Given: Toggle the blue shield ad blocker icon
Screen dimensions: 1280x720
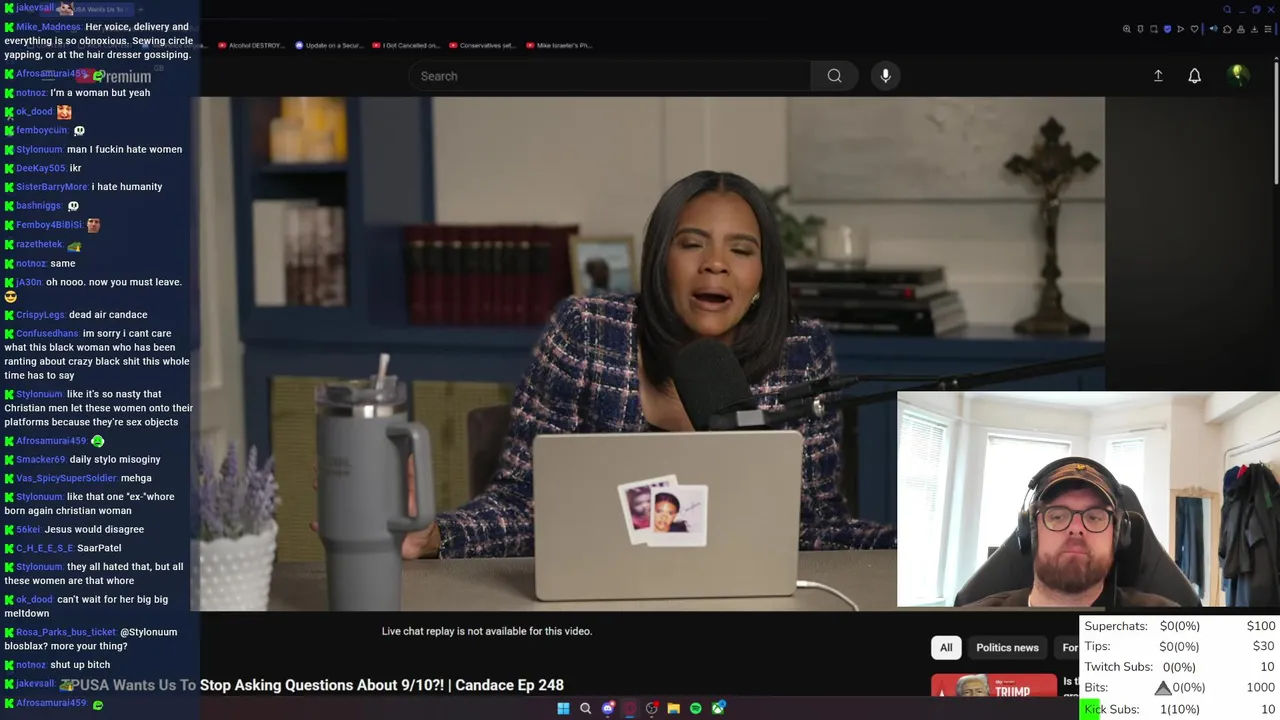Looking at the screenshot, I should 1167,29.
